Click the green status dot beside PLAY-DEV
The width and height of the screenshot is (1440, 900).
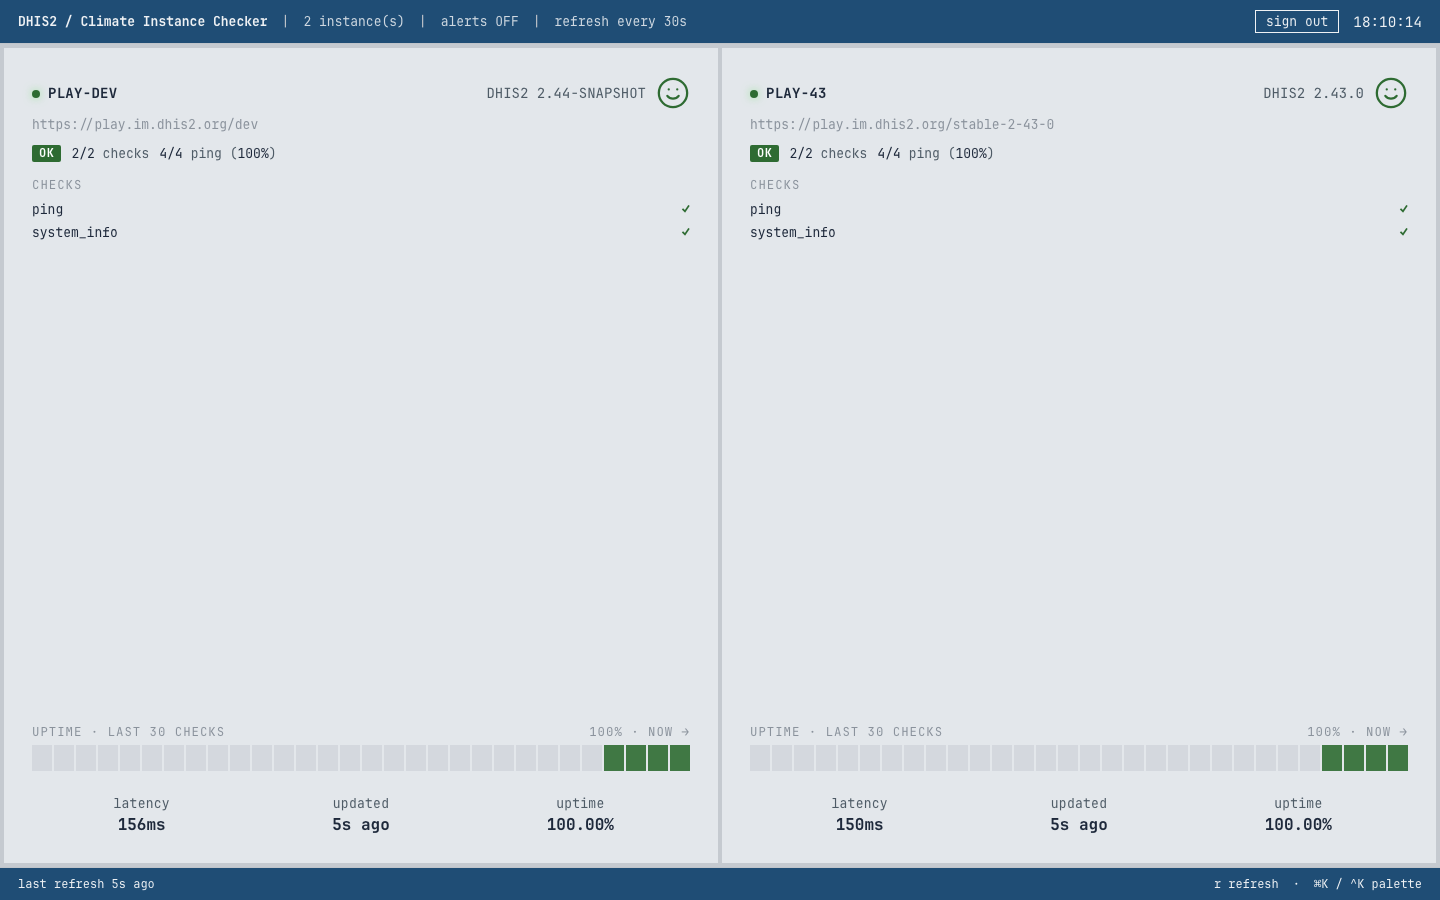tap(36, 94)
